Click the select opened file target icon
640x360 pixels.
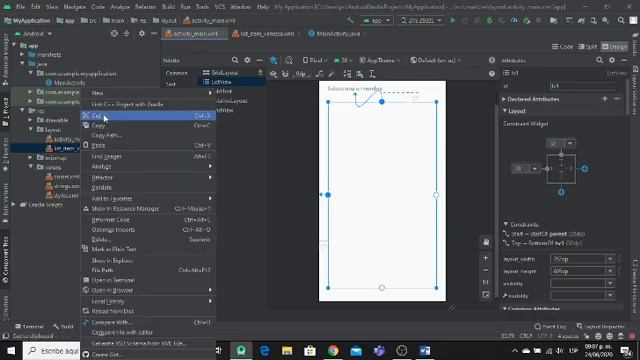[x=114, y=33]
